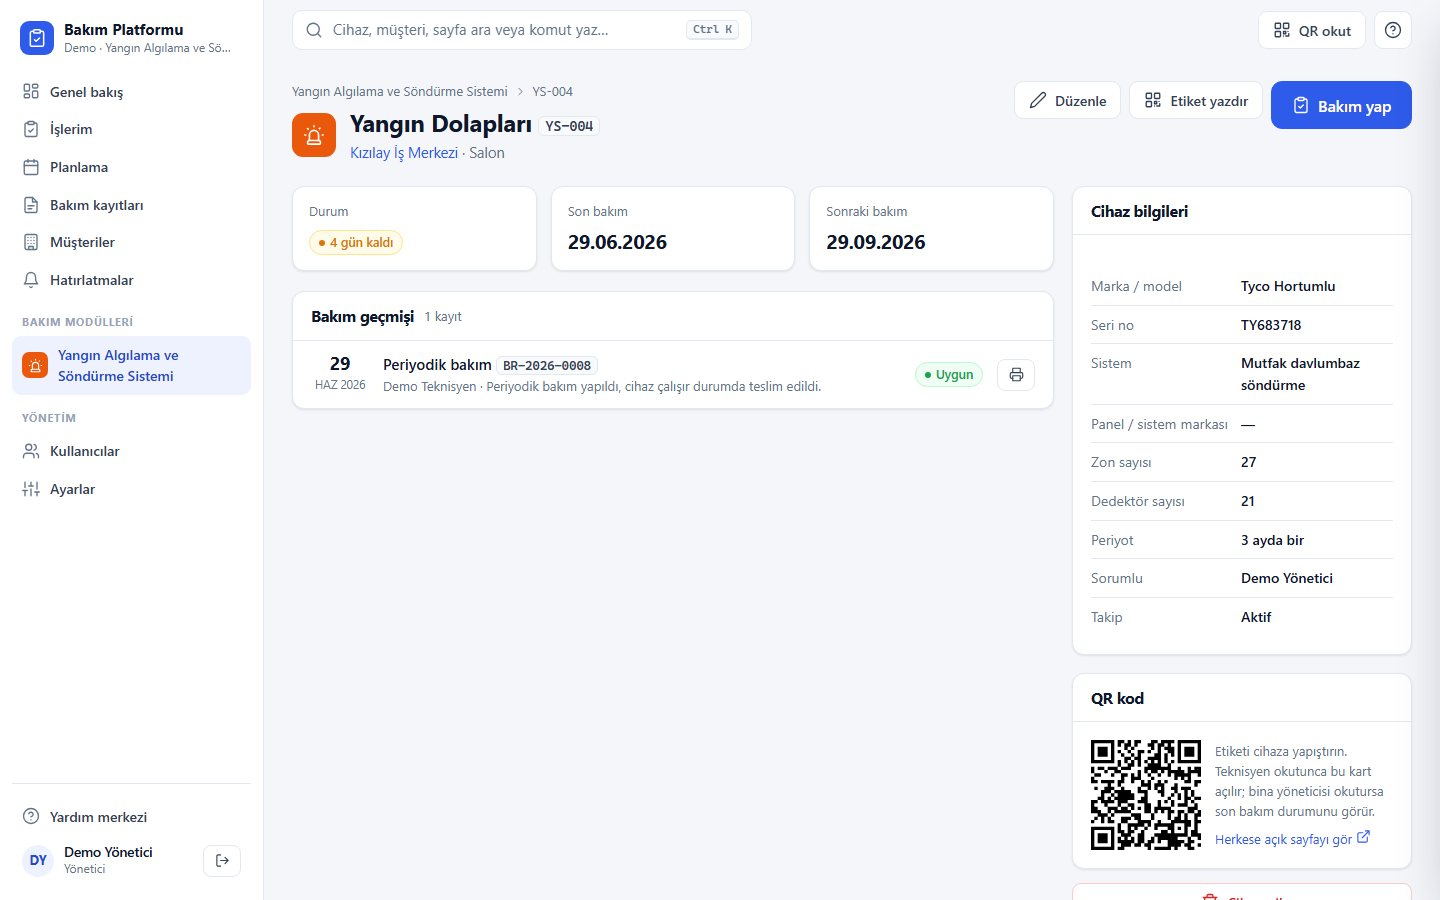The width and height of the screenshot is (1440, 900).
Task: Open Müşteriler from the sidebar
Action: 131,242
